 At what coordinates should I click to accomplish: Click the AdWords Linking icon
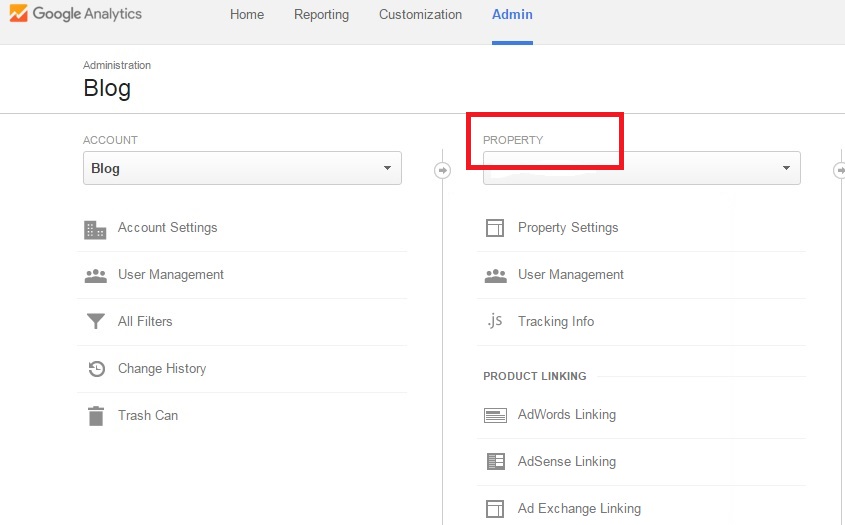coord(494,415)
